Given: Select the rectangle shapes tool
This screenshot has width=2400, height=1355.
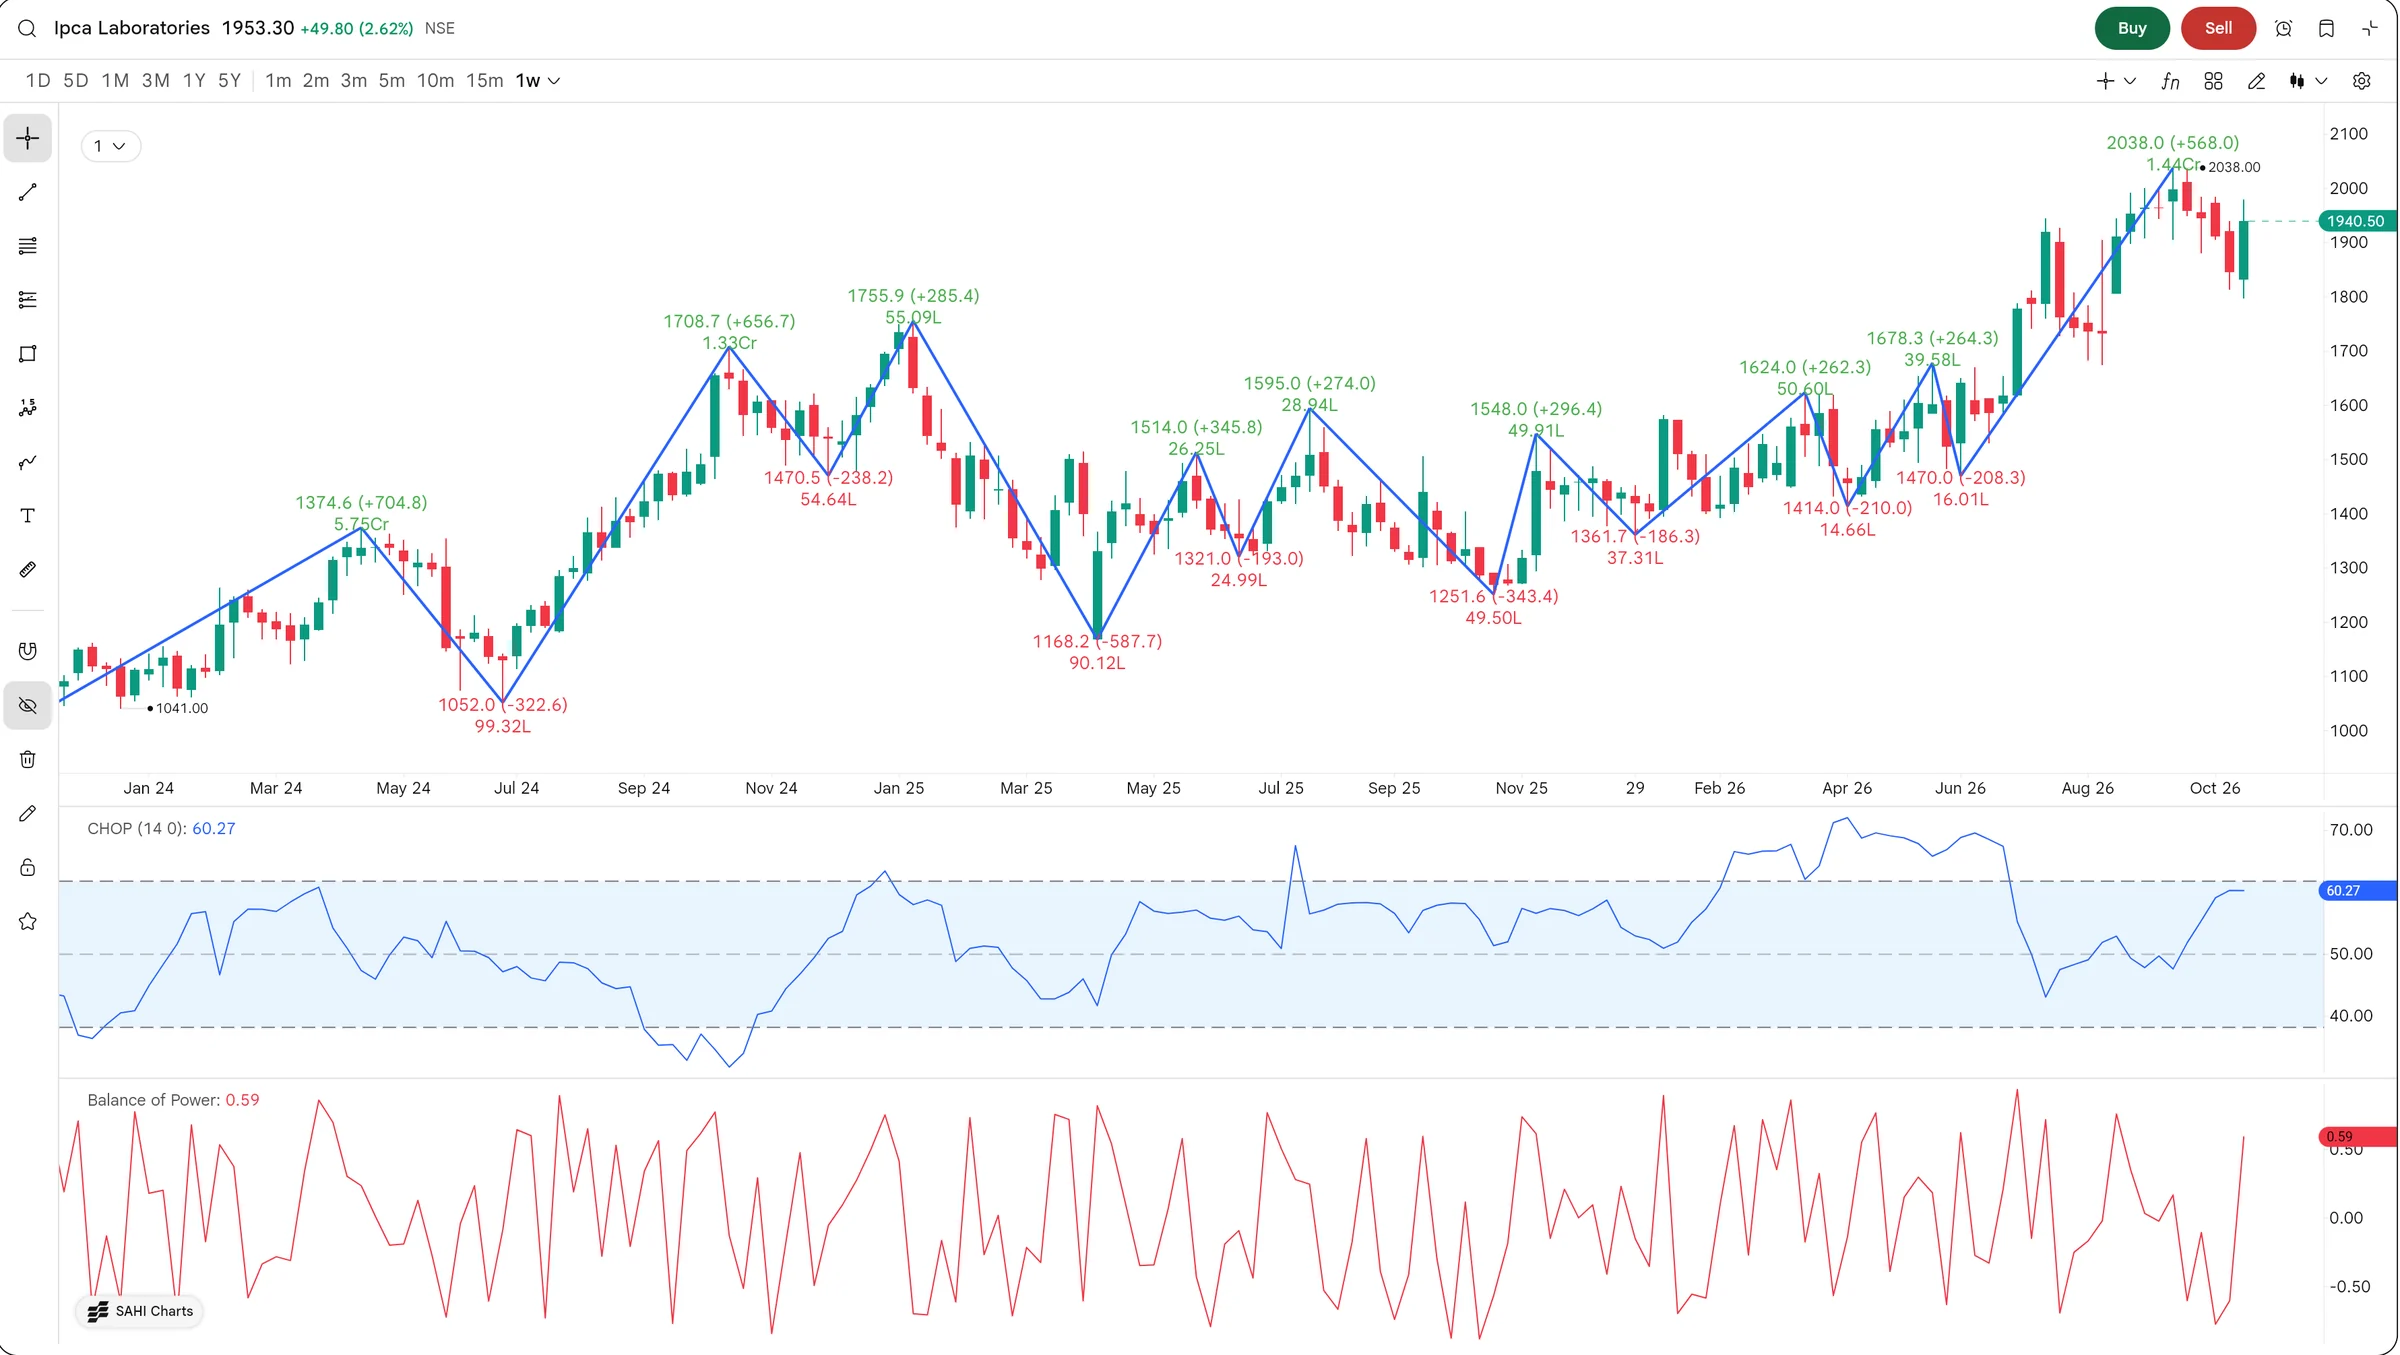Looking at the screenshot, I should 28,354.
